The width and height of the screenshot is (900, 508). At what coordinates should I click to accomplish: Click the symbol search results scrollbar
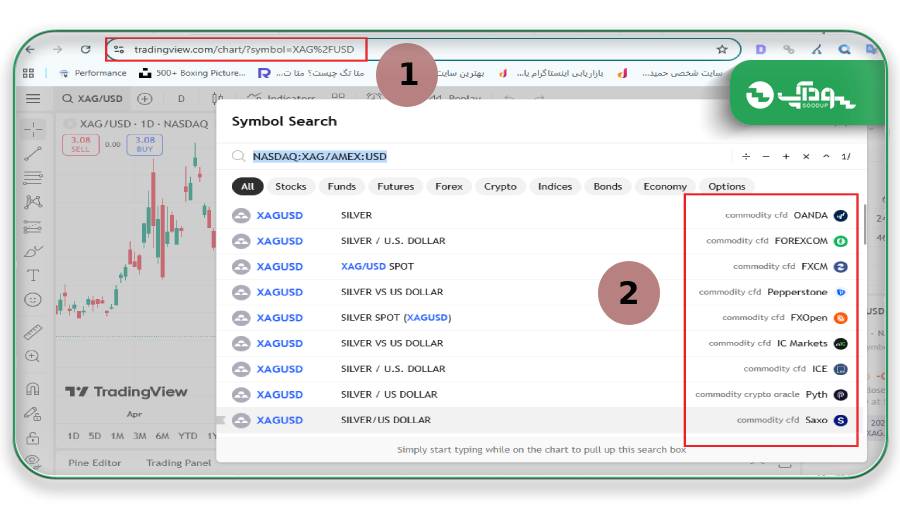(x=864, y=224)
